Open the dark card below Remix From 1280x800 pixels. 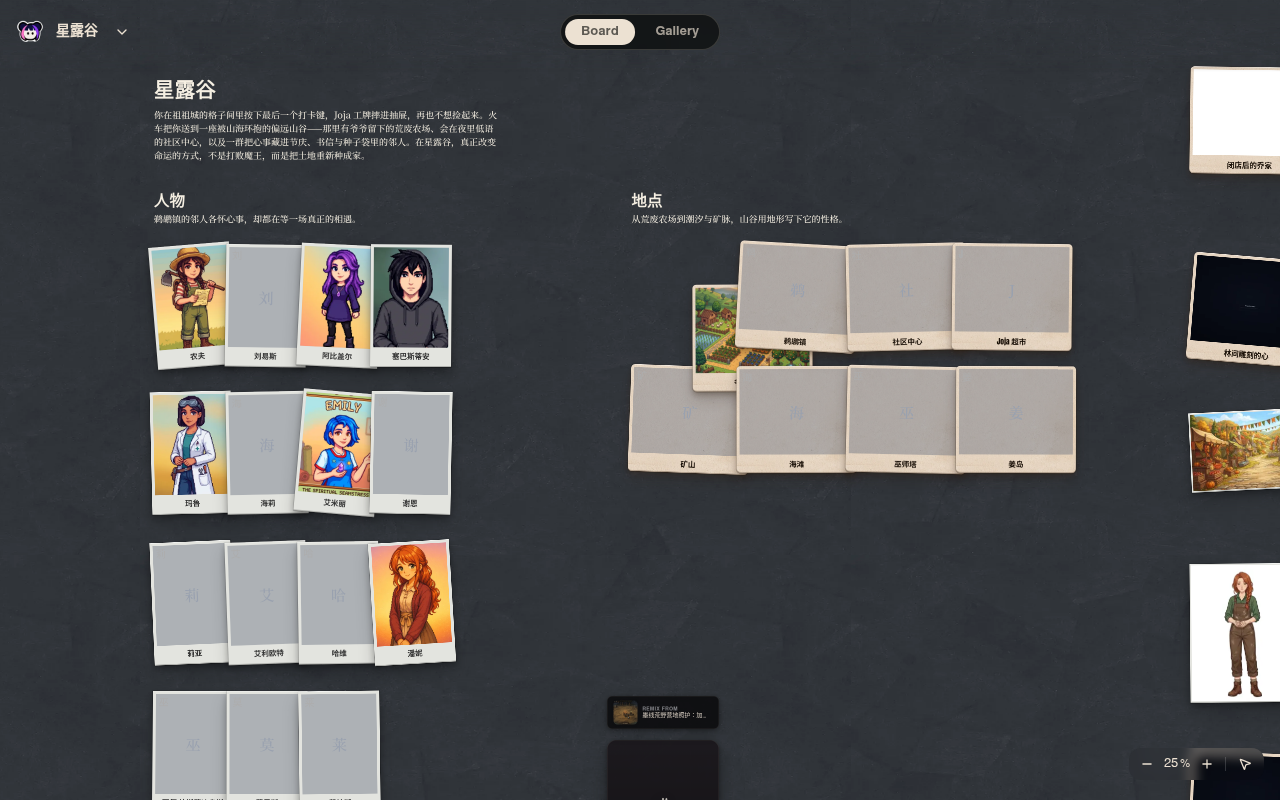(663, 770)
